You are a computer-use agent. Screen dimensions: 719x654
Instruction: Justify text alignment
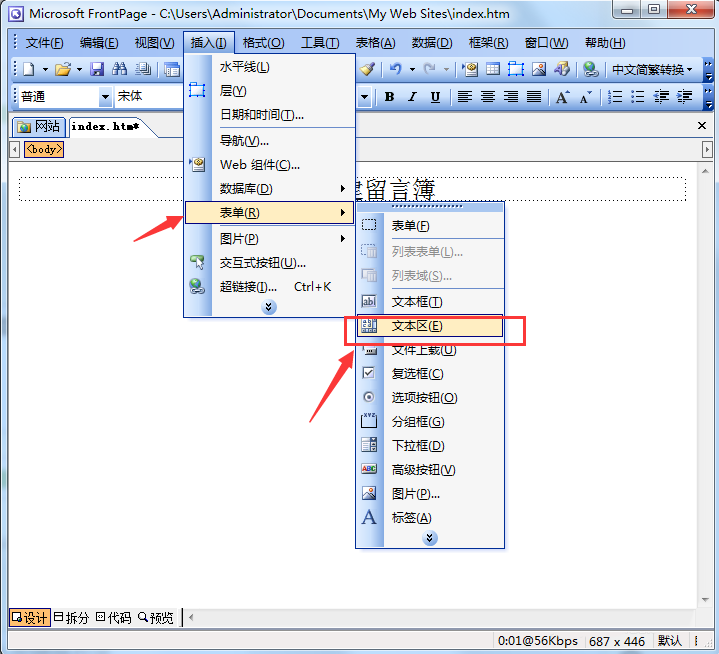pyautogui.click(x=533, y=97)
